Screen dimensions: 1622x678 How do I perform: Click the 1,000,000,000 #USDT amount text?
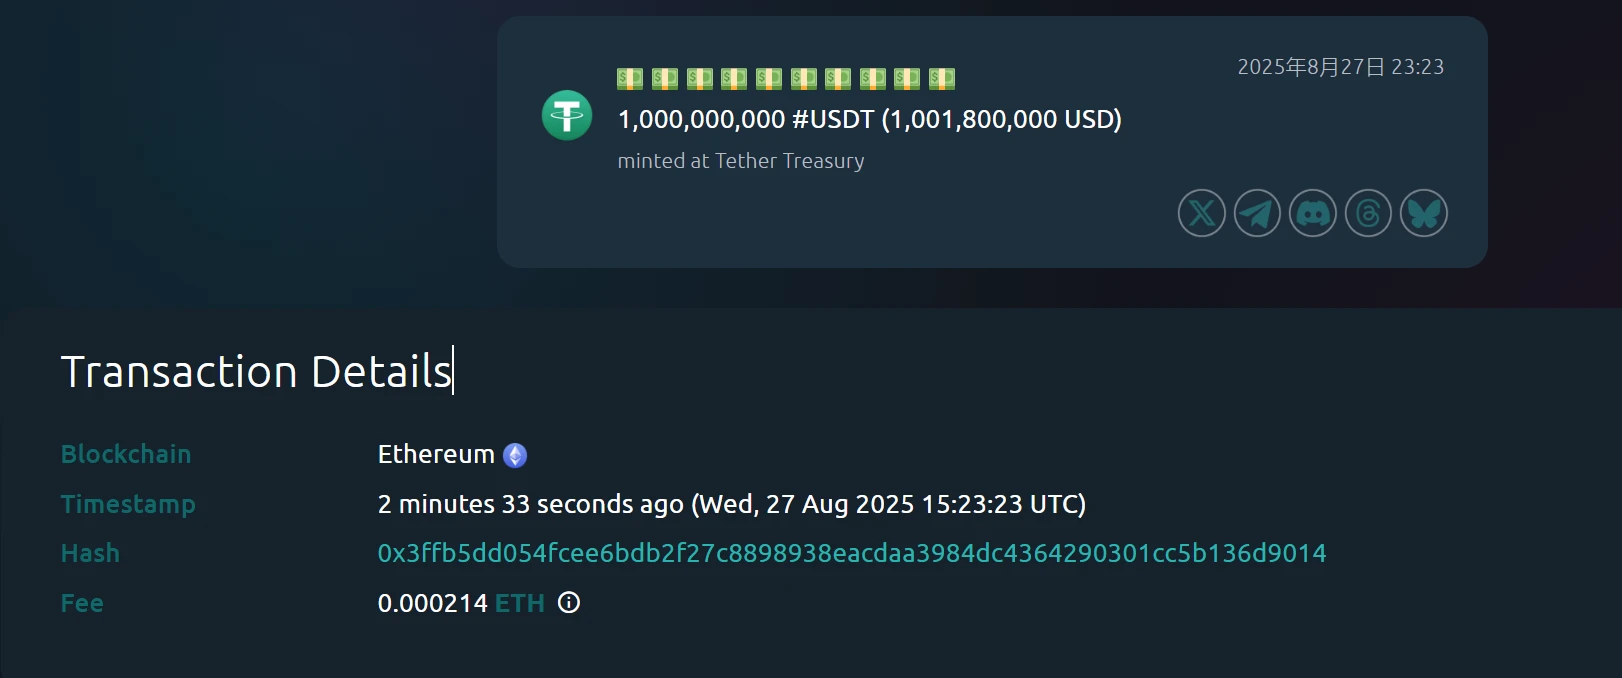pos(868,119)
